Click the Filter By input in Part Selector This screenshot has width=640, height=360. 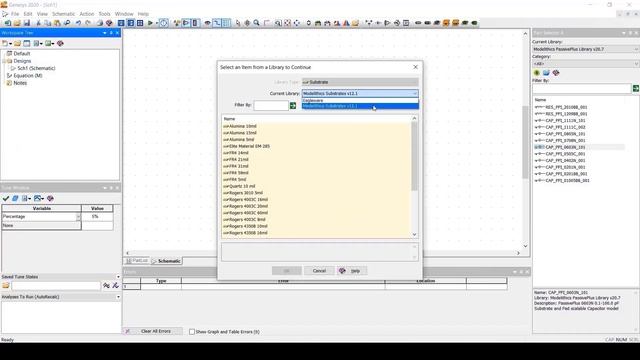pos(582,88)
